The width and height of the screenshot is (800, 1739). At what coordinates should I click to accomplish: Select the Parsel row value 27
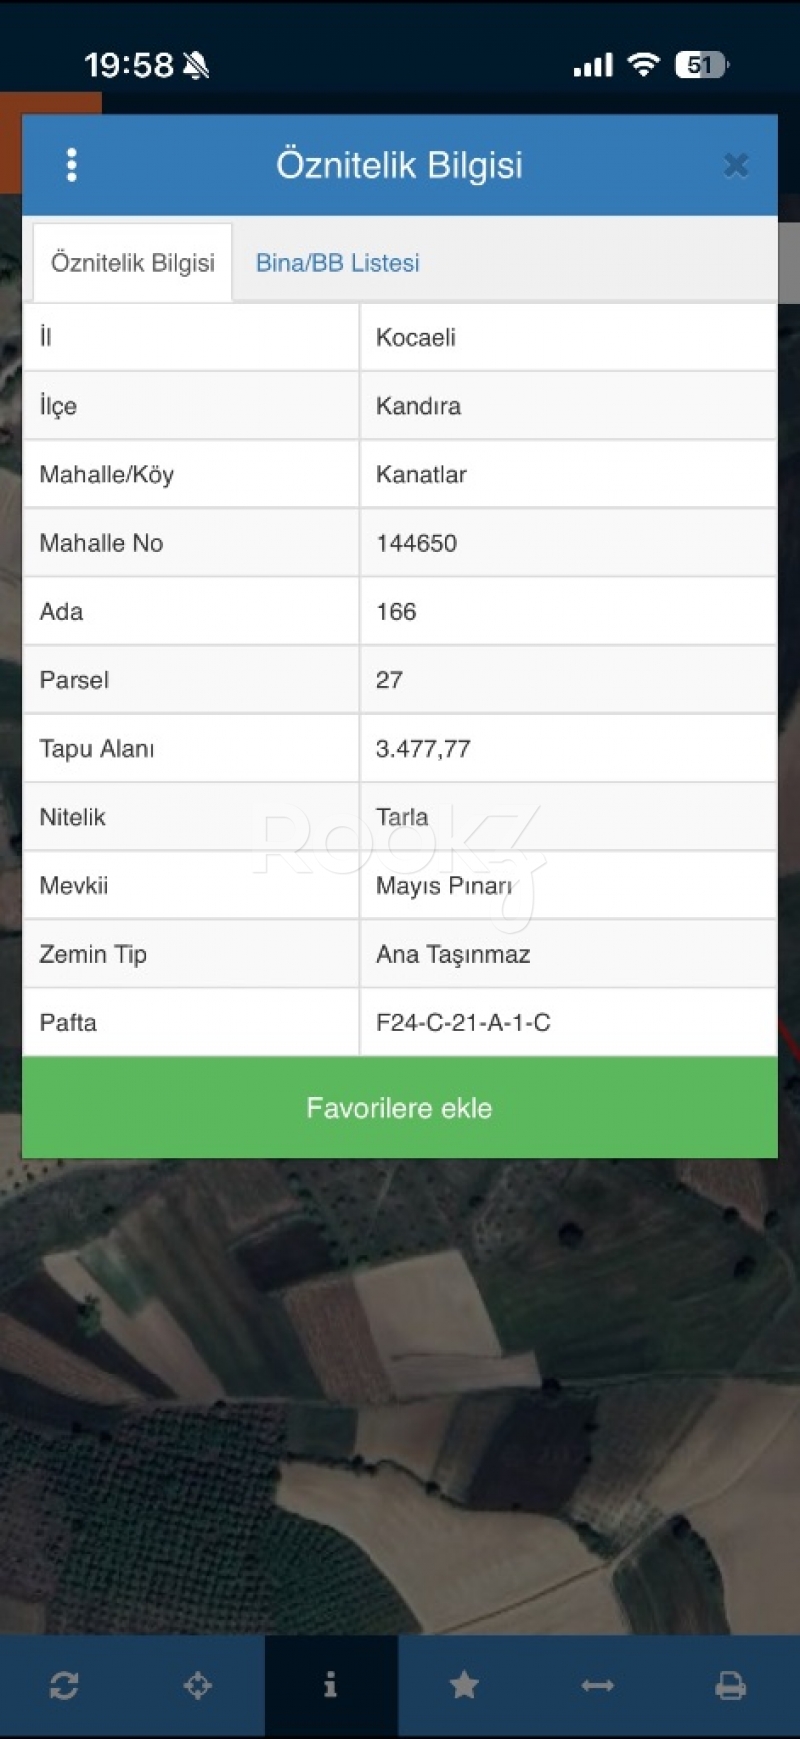click(x=389, y=680)
